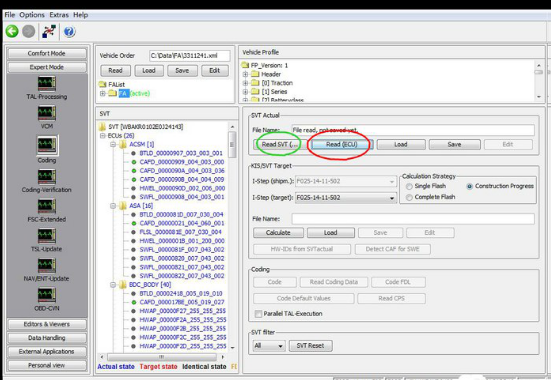This screenshot has width=551, height=380.
Task: Open External Applications panel
Action: click(47, 352)
